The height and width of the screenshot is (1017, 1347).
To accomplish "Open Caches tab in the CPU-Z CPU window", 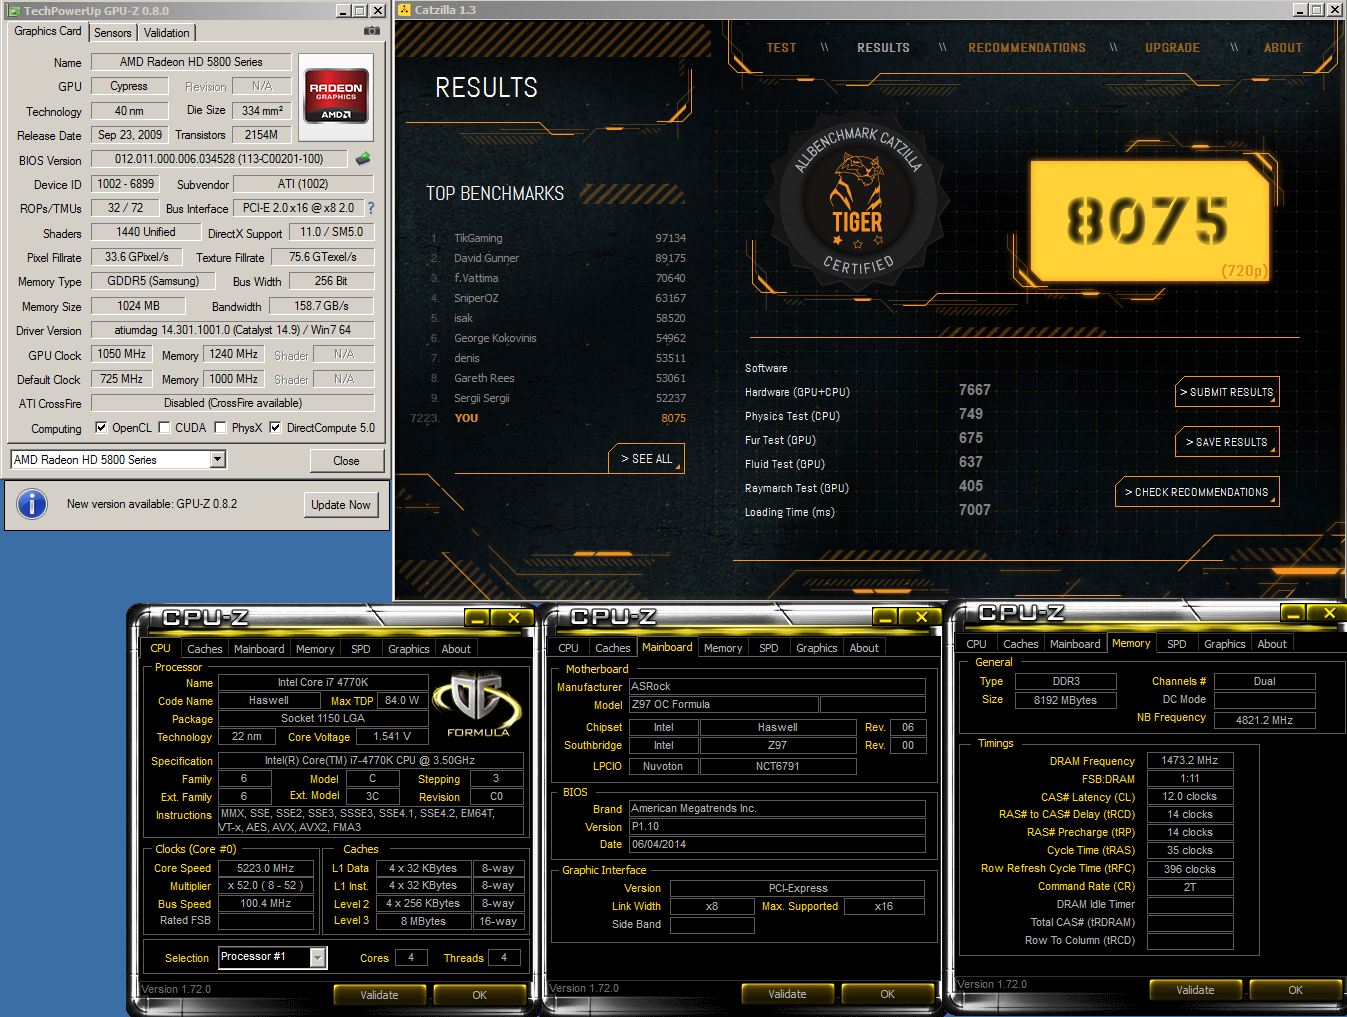I will pos(205,649).
